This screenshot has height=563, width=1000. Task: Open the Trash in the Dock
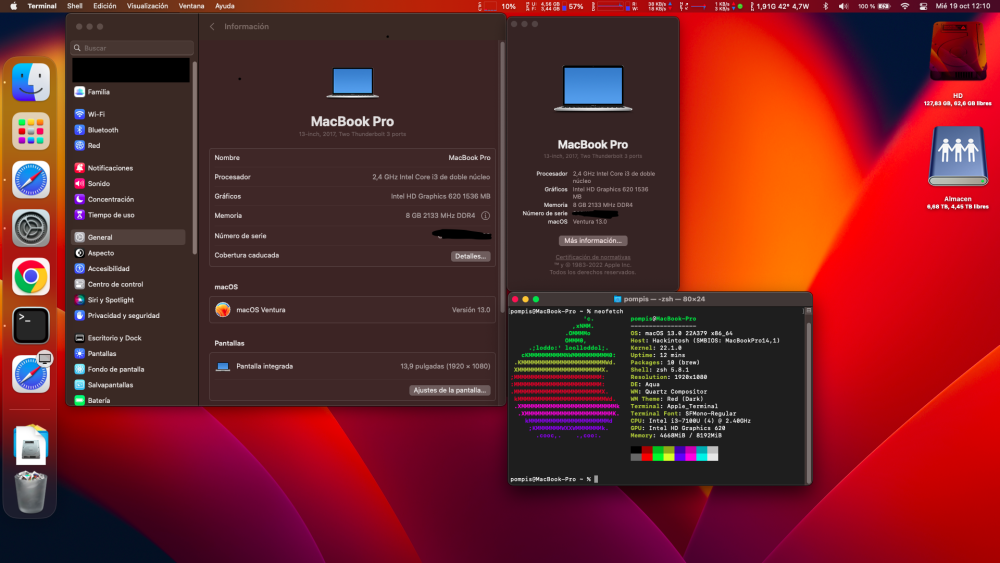coord(31,491)
